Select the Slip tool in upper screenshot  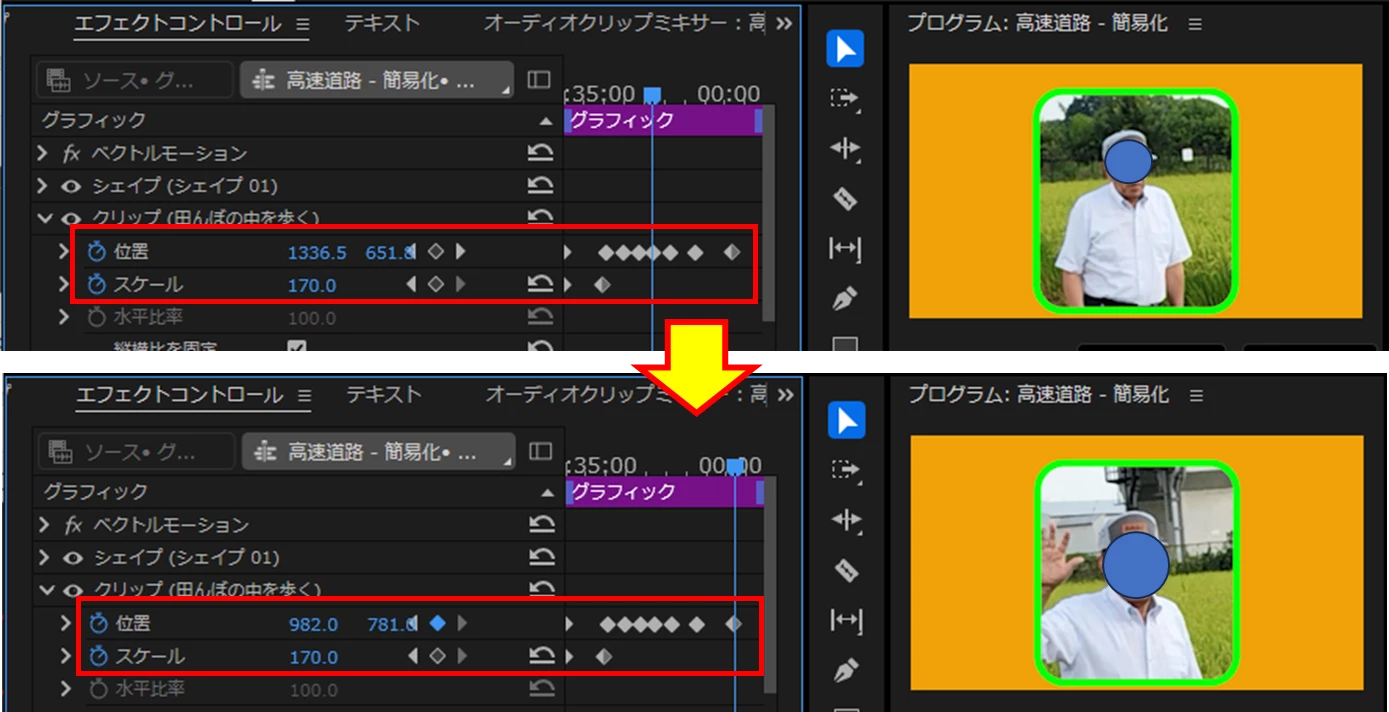point(845,248)
